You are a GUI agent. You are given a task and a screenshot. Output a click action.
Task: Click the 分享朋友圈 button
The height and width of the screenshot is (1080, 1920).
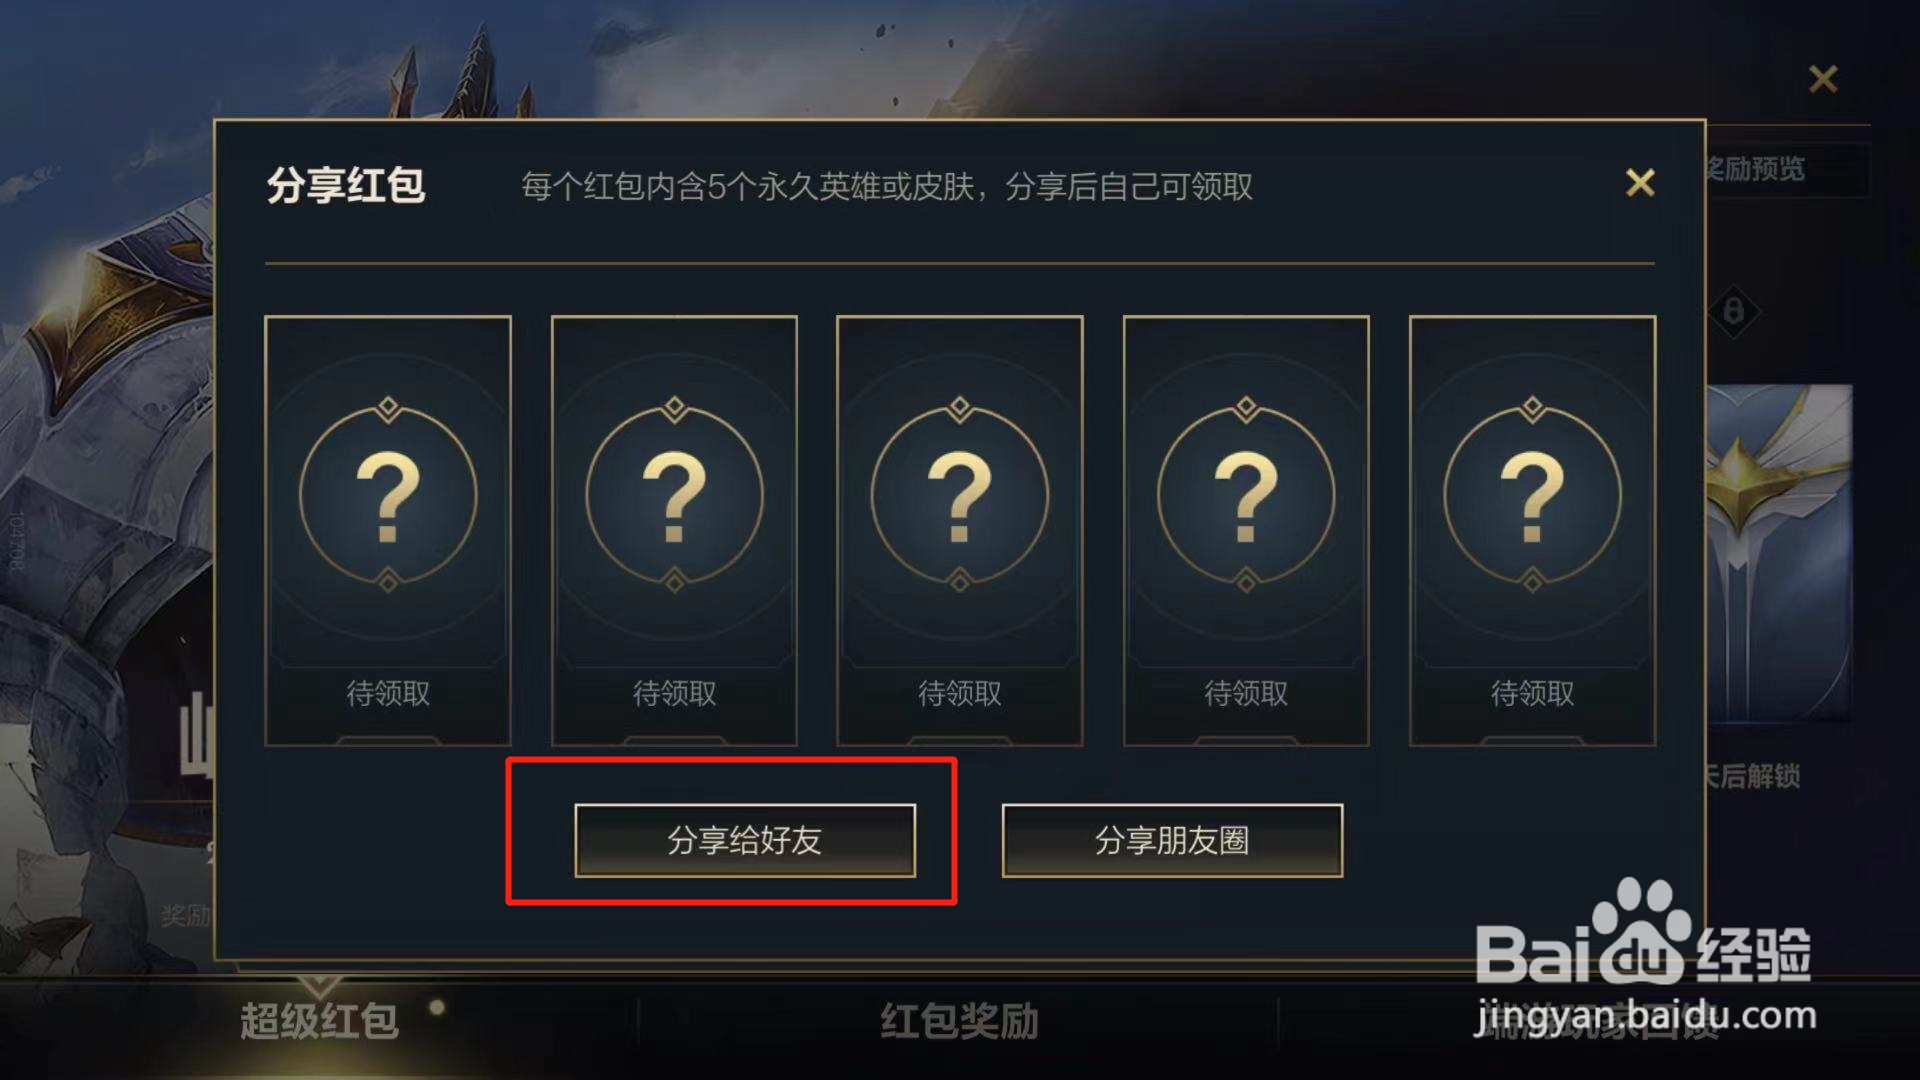(1172, 840)
